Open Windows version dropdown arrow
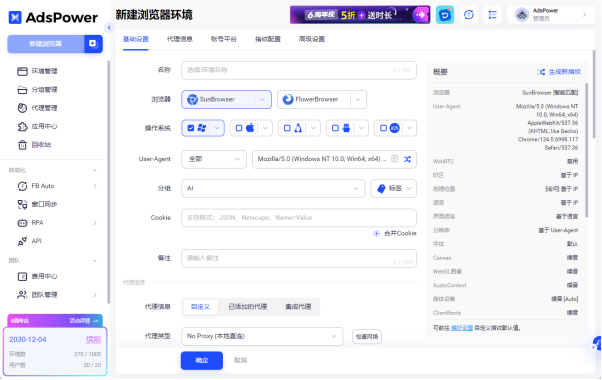 click(x=217, y=128)
